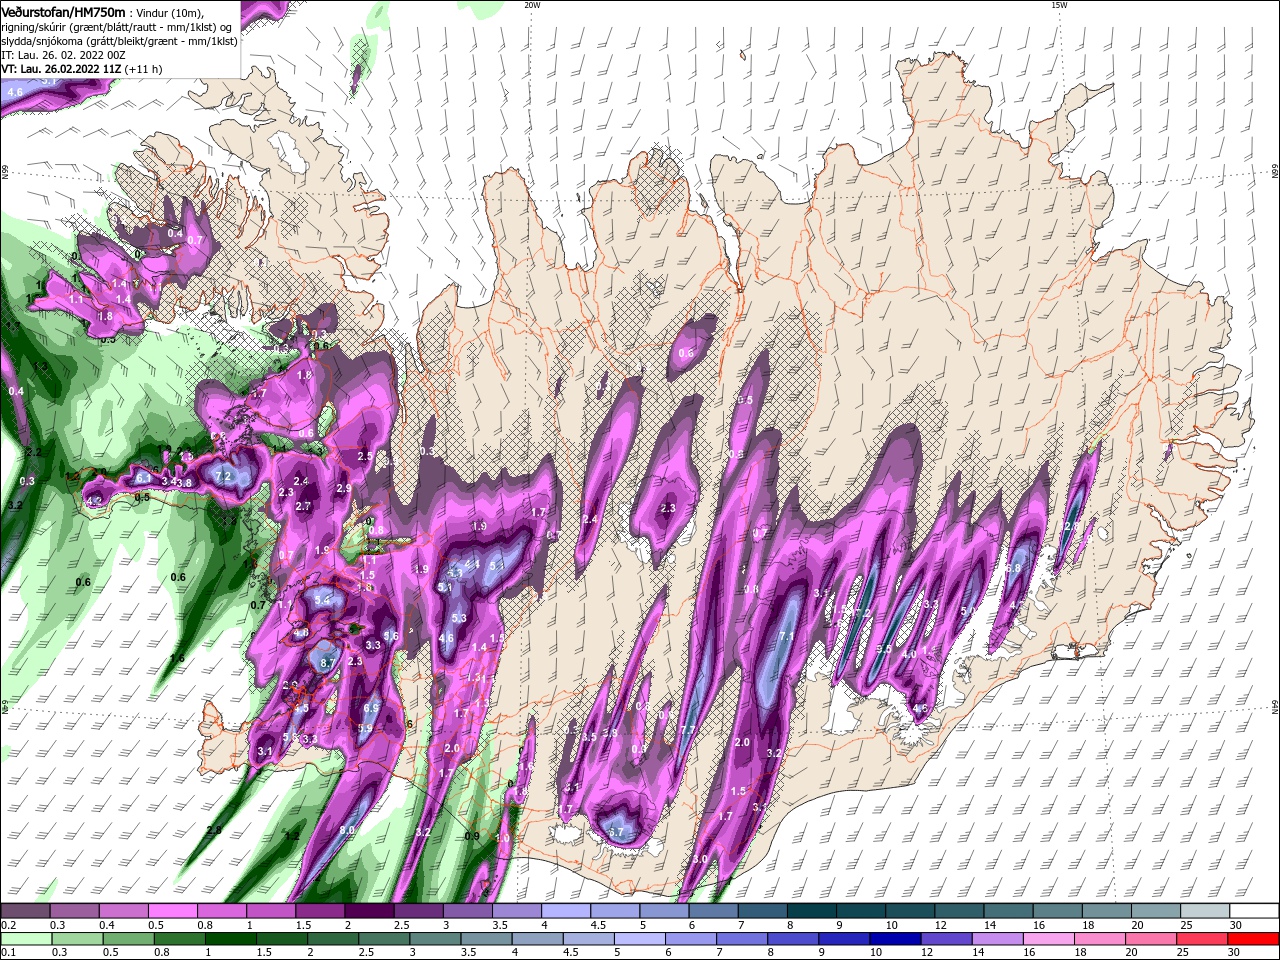Click the 5.0 precipitation value in the southeast
The height and width of the screenshot is (960, 1280).
968,611
